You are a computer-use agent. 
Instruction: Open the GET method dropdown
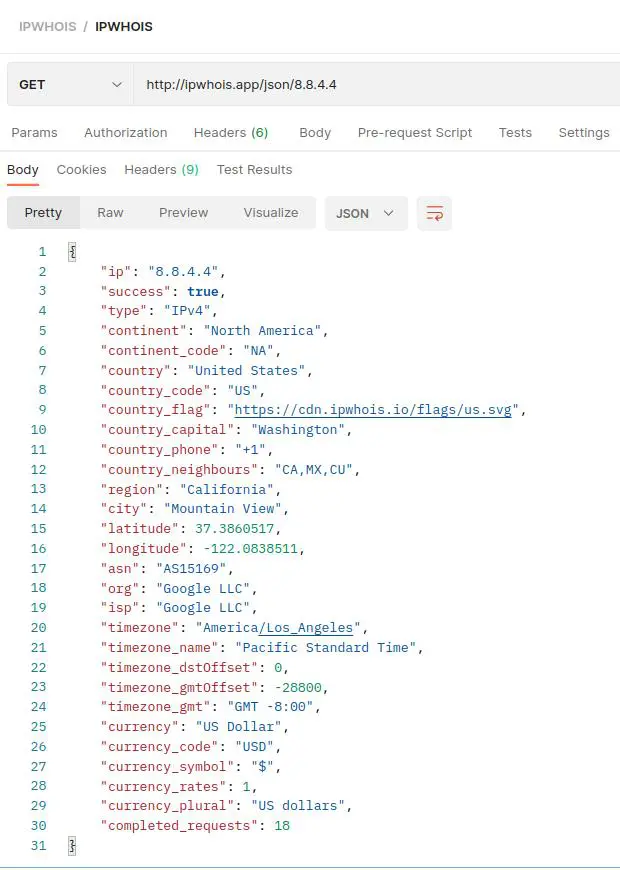click(x=70, y=85)
